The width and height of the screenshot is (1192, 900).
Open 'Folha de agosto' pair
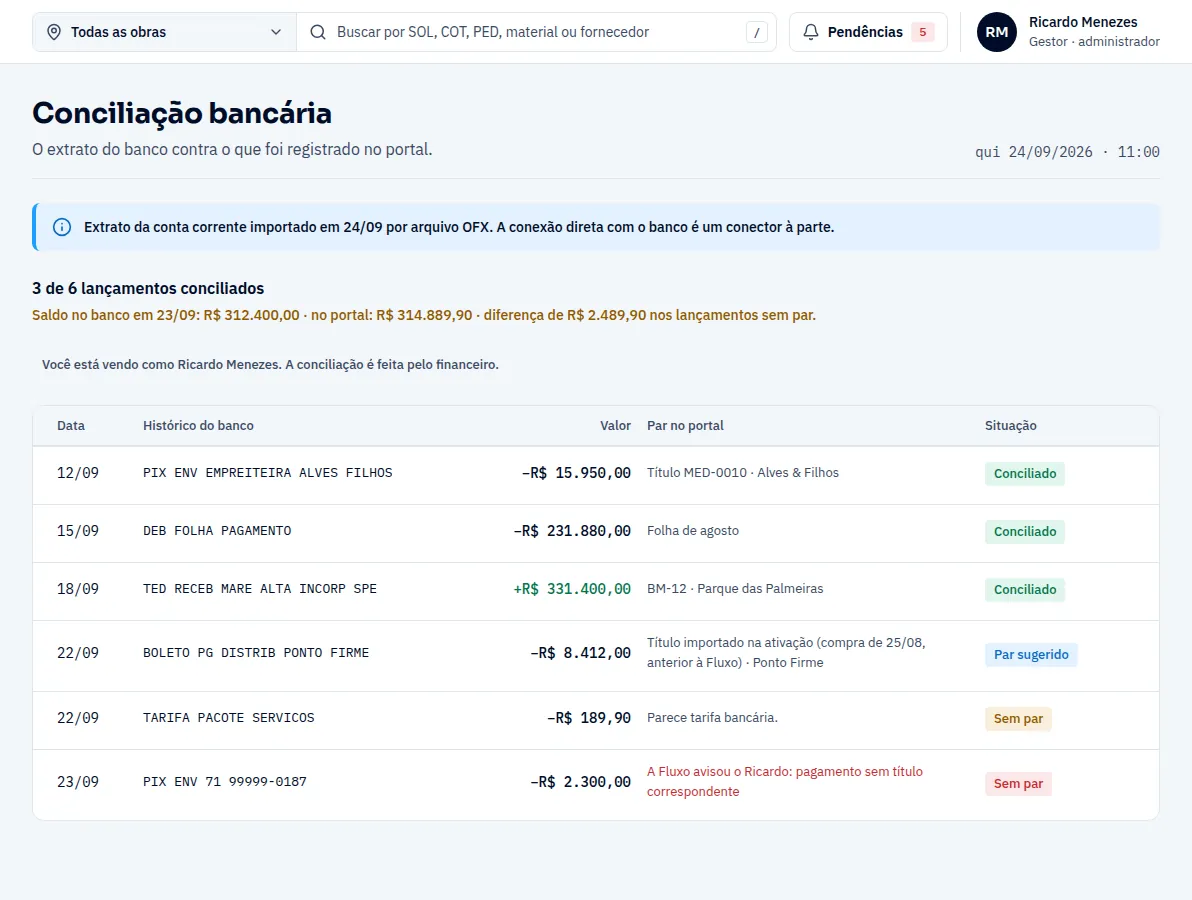tap(693, 531)
